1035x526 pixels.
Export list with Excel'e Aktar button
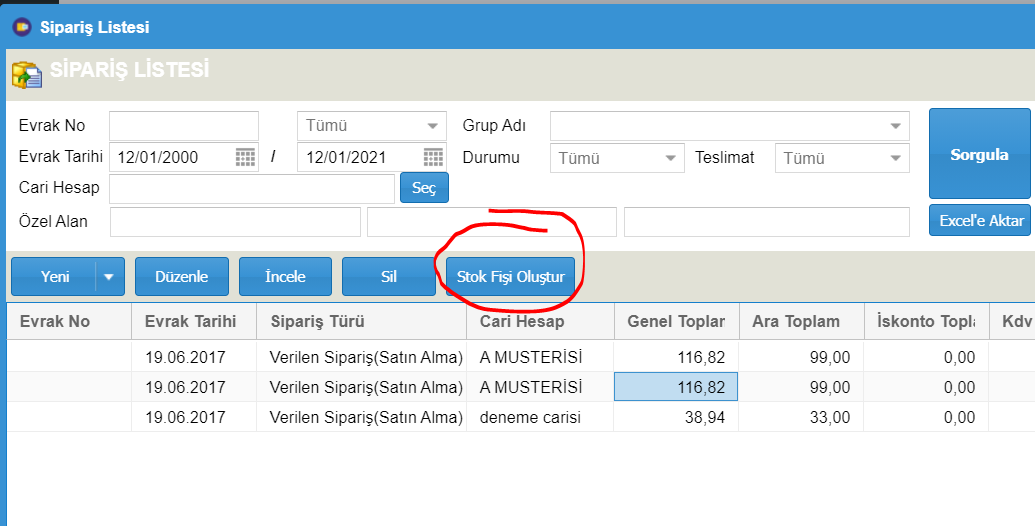980,220
